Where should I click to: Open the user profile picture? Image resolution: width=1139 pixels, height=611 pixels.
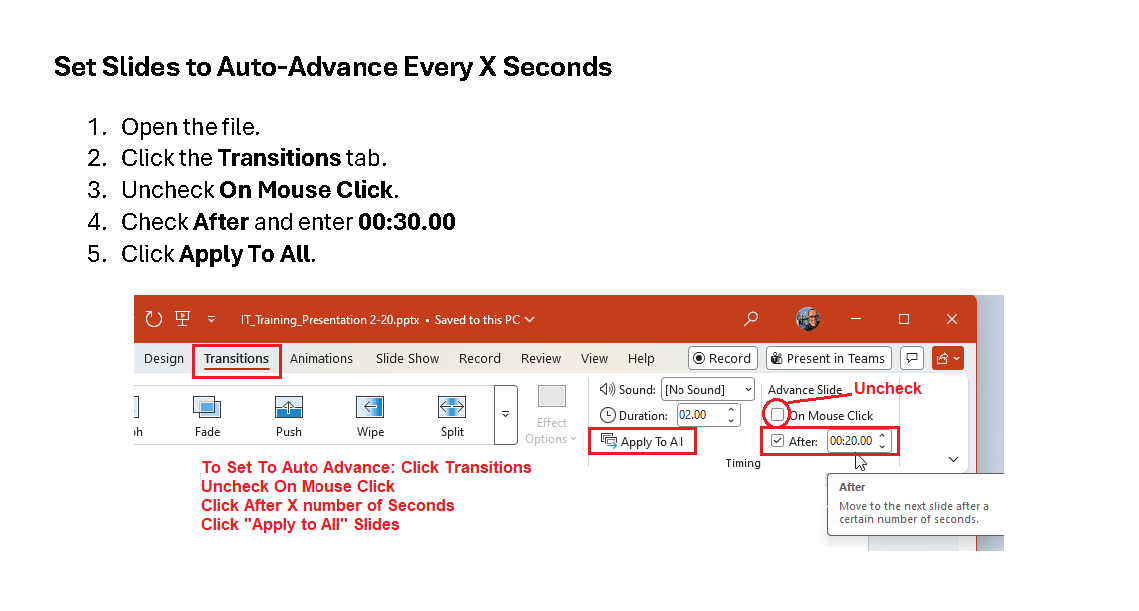click(808, 319)
